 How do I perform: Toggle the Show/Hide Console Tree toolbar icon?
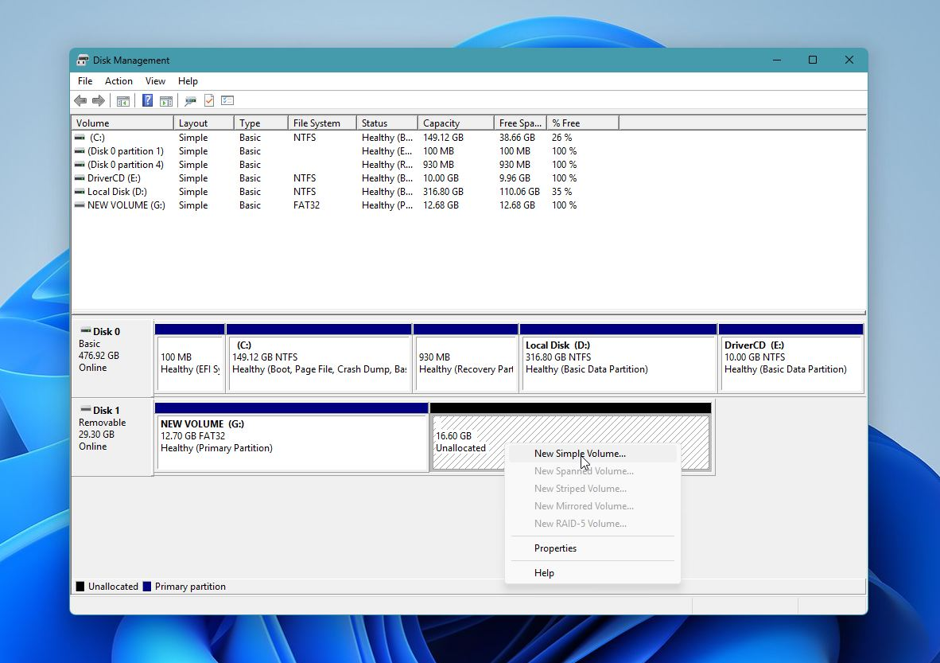(123, 101)
